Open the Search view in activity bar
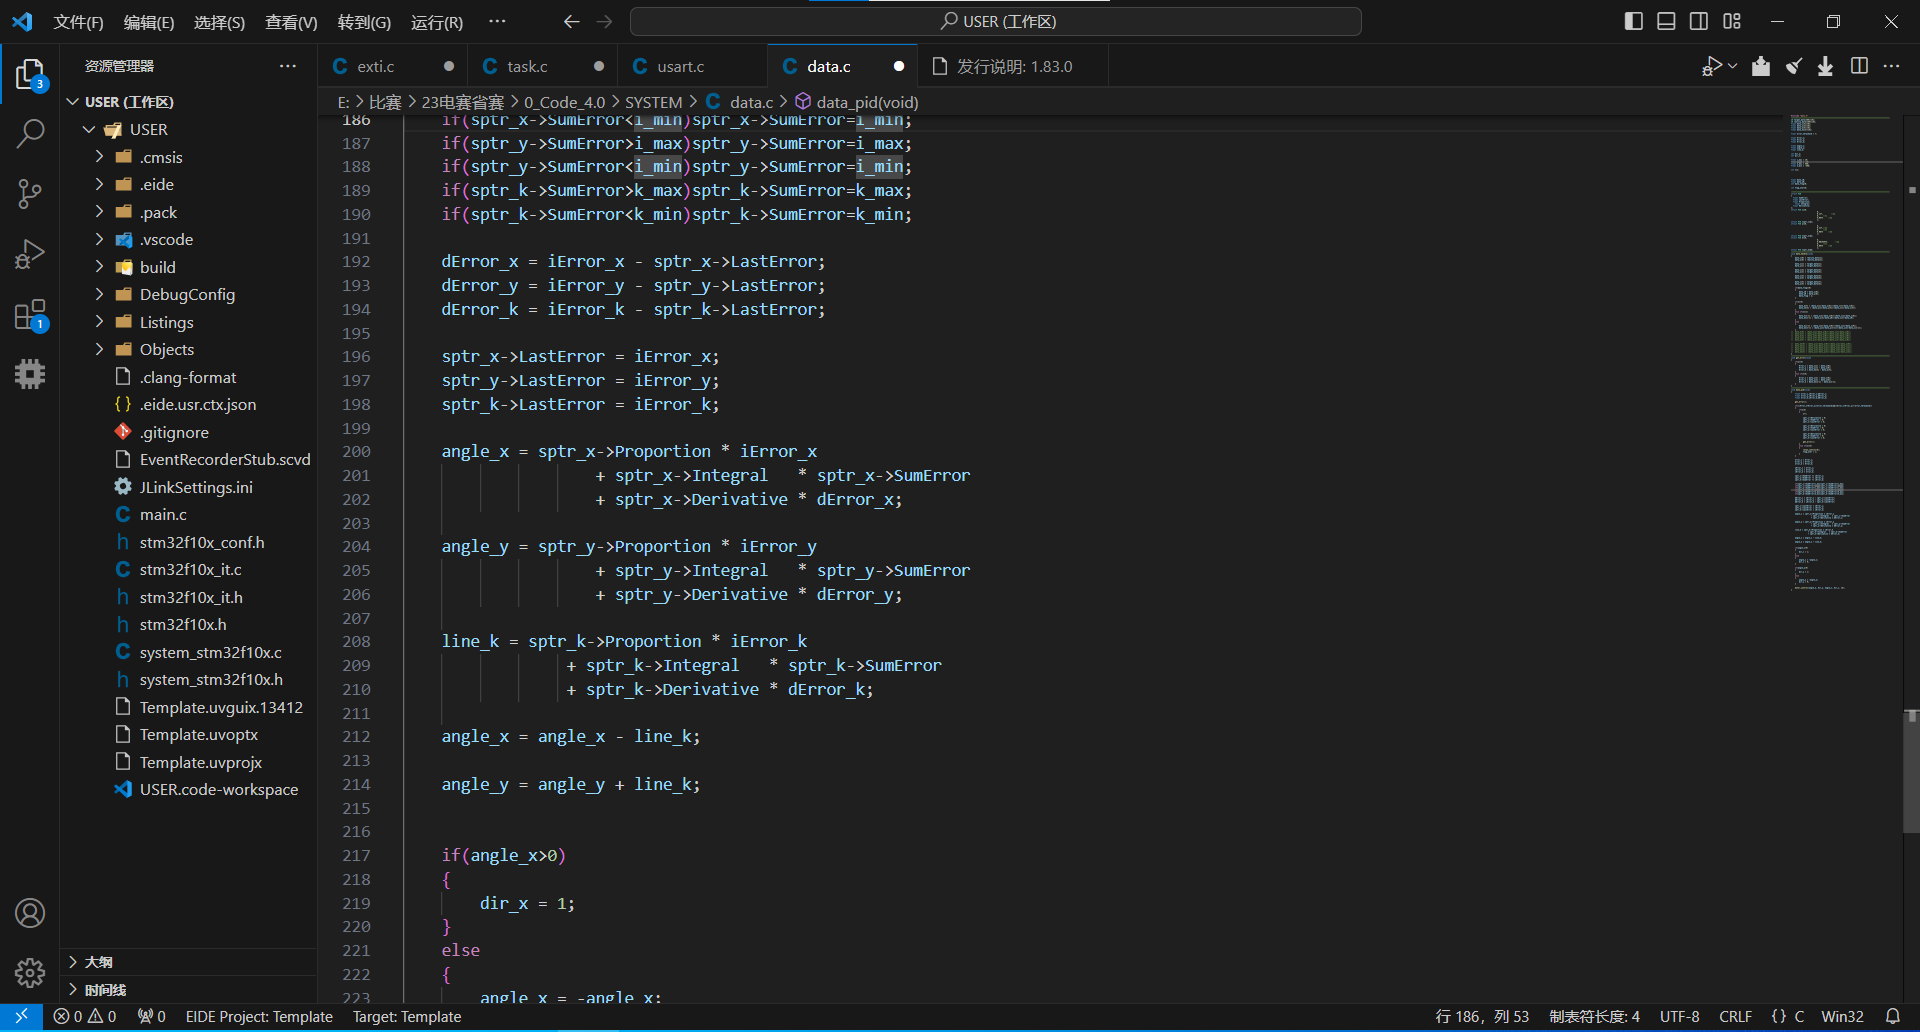 [x=30, y=133]
